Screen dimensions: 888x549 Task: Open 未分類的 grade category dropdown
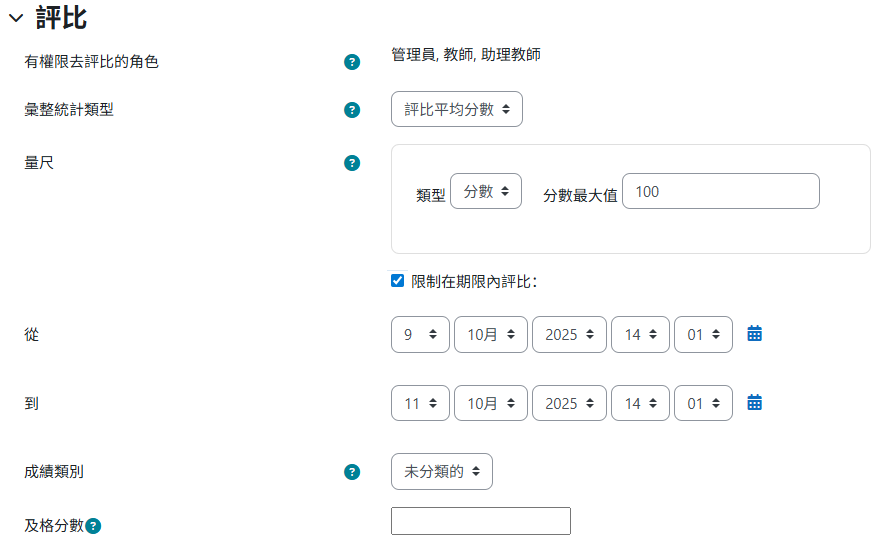tap(441, 471)
